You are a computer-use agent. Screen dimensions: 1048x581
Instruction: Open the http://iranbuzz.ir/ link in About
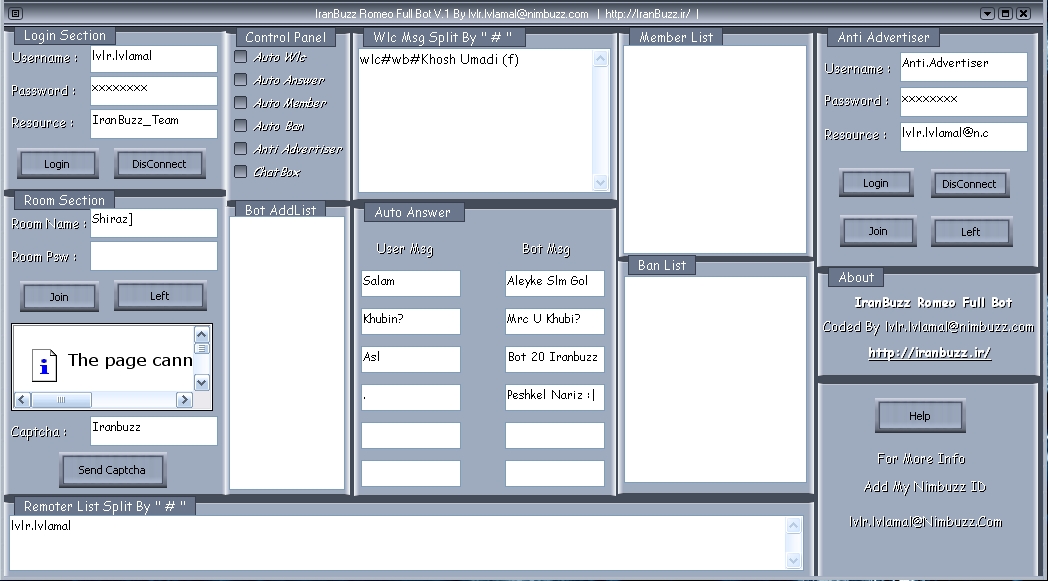[x=930, y=353]
